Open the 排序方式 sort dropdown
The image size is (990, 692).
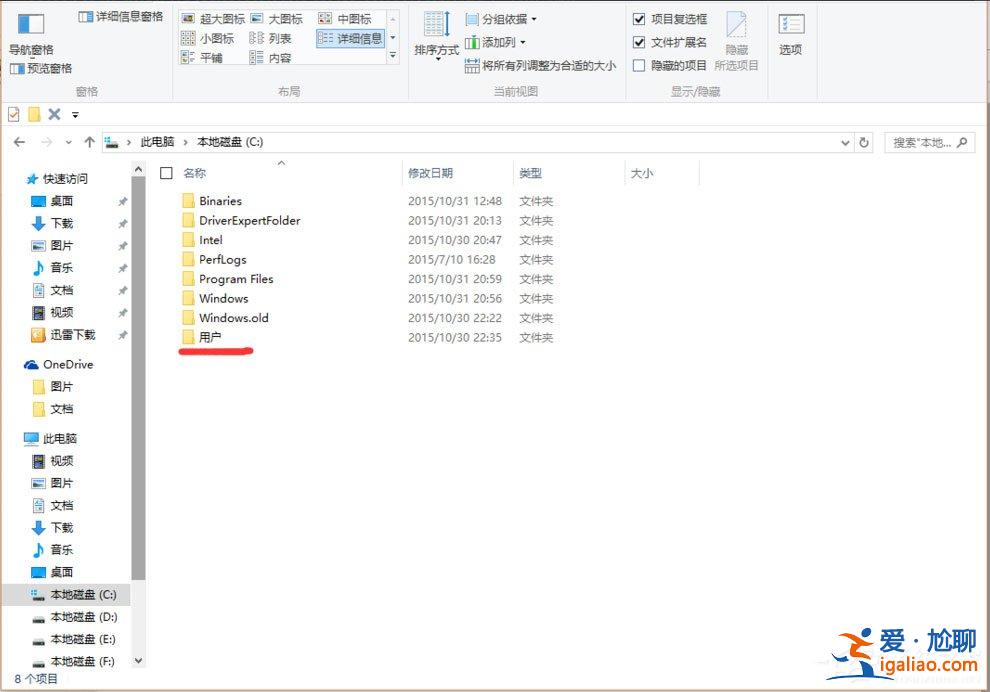(x=435, y=42)
